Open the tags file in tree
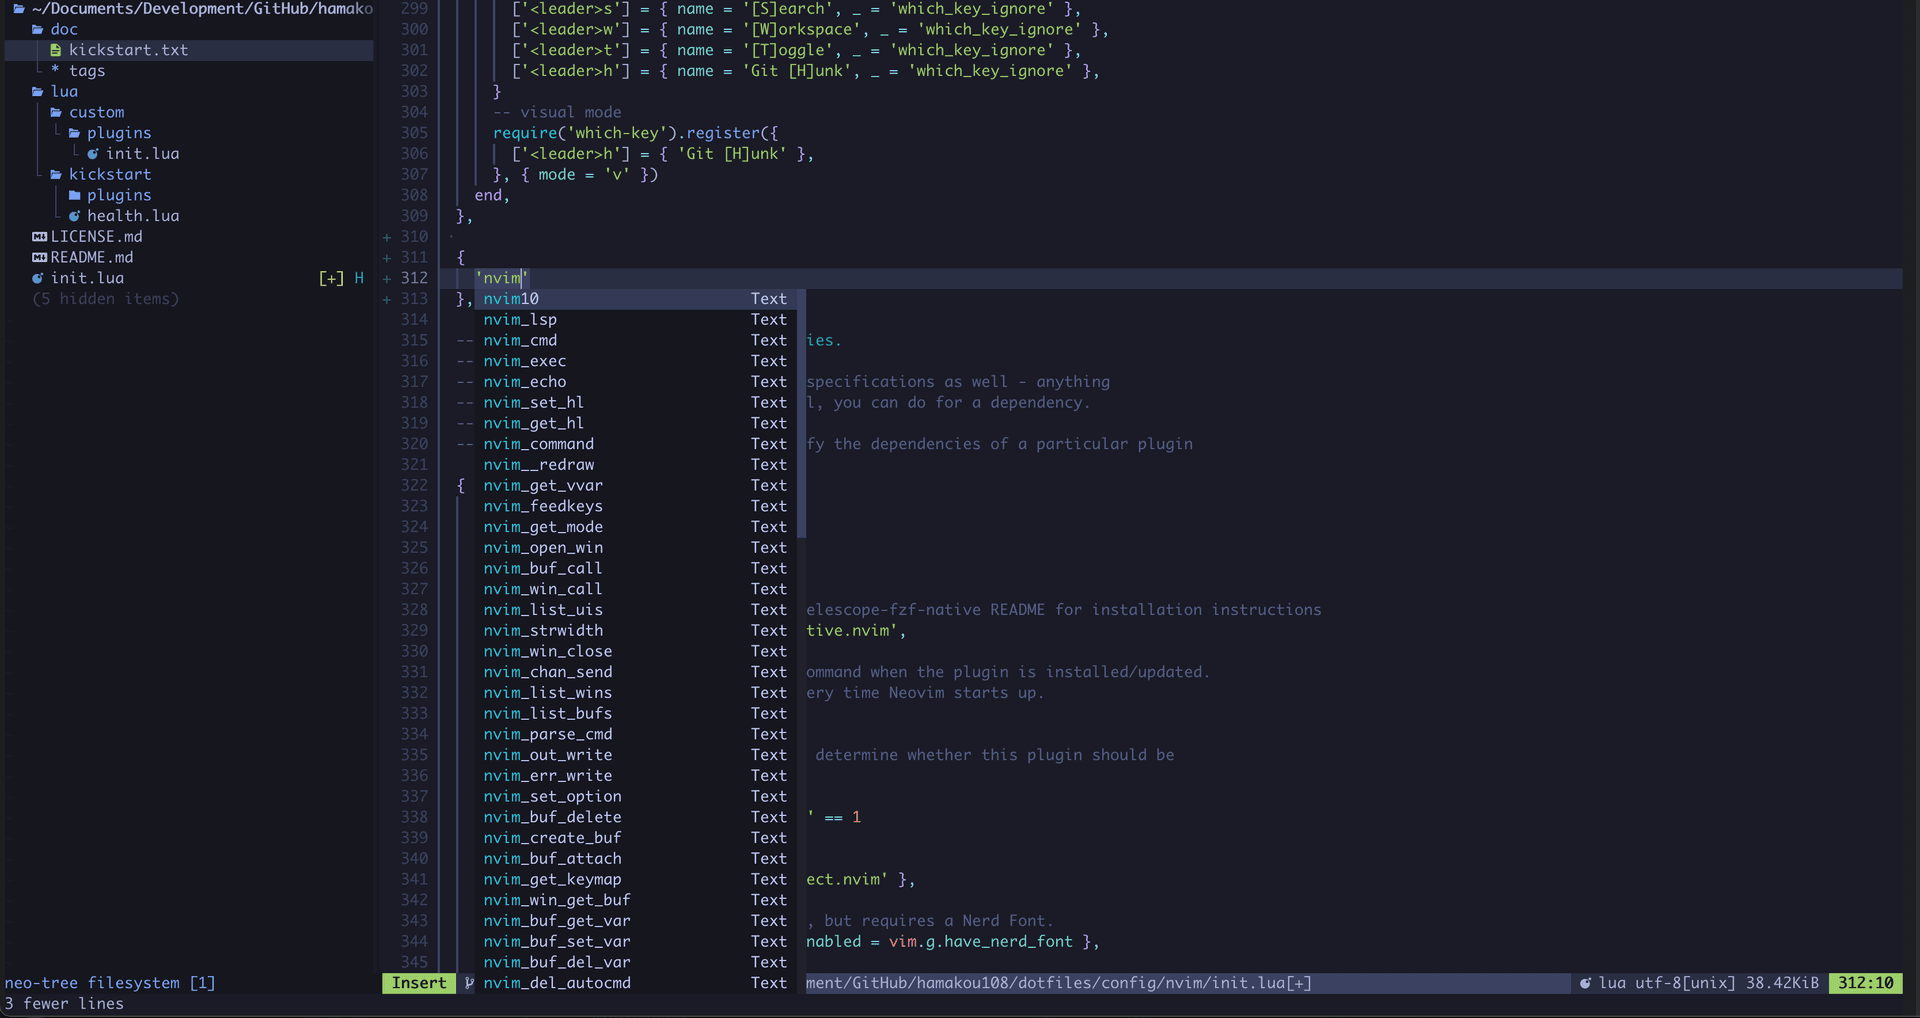 tap(87, 71)
